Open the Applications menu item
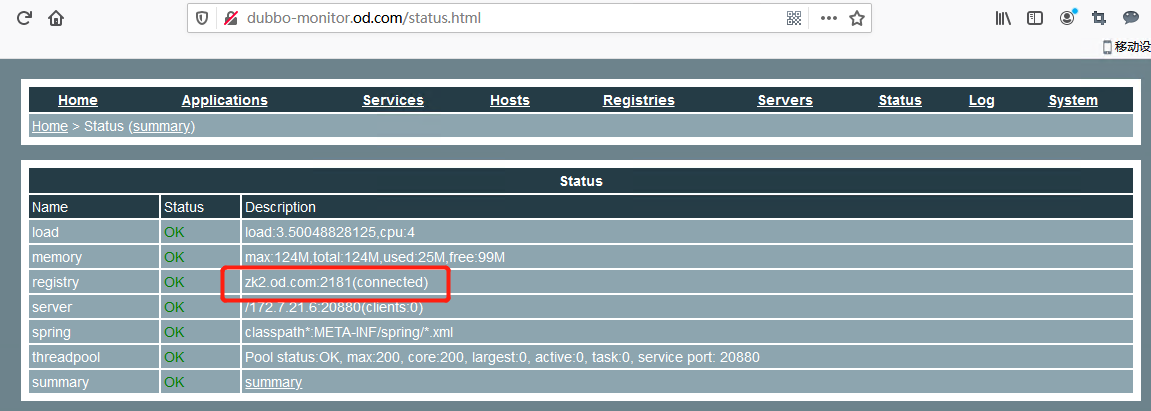The height and width of the screenshot is (411, 1151). click(224, 100)
